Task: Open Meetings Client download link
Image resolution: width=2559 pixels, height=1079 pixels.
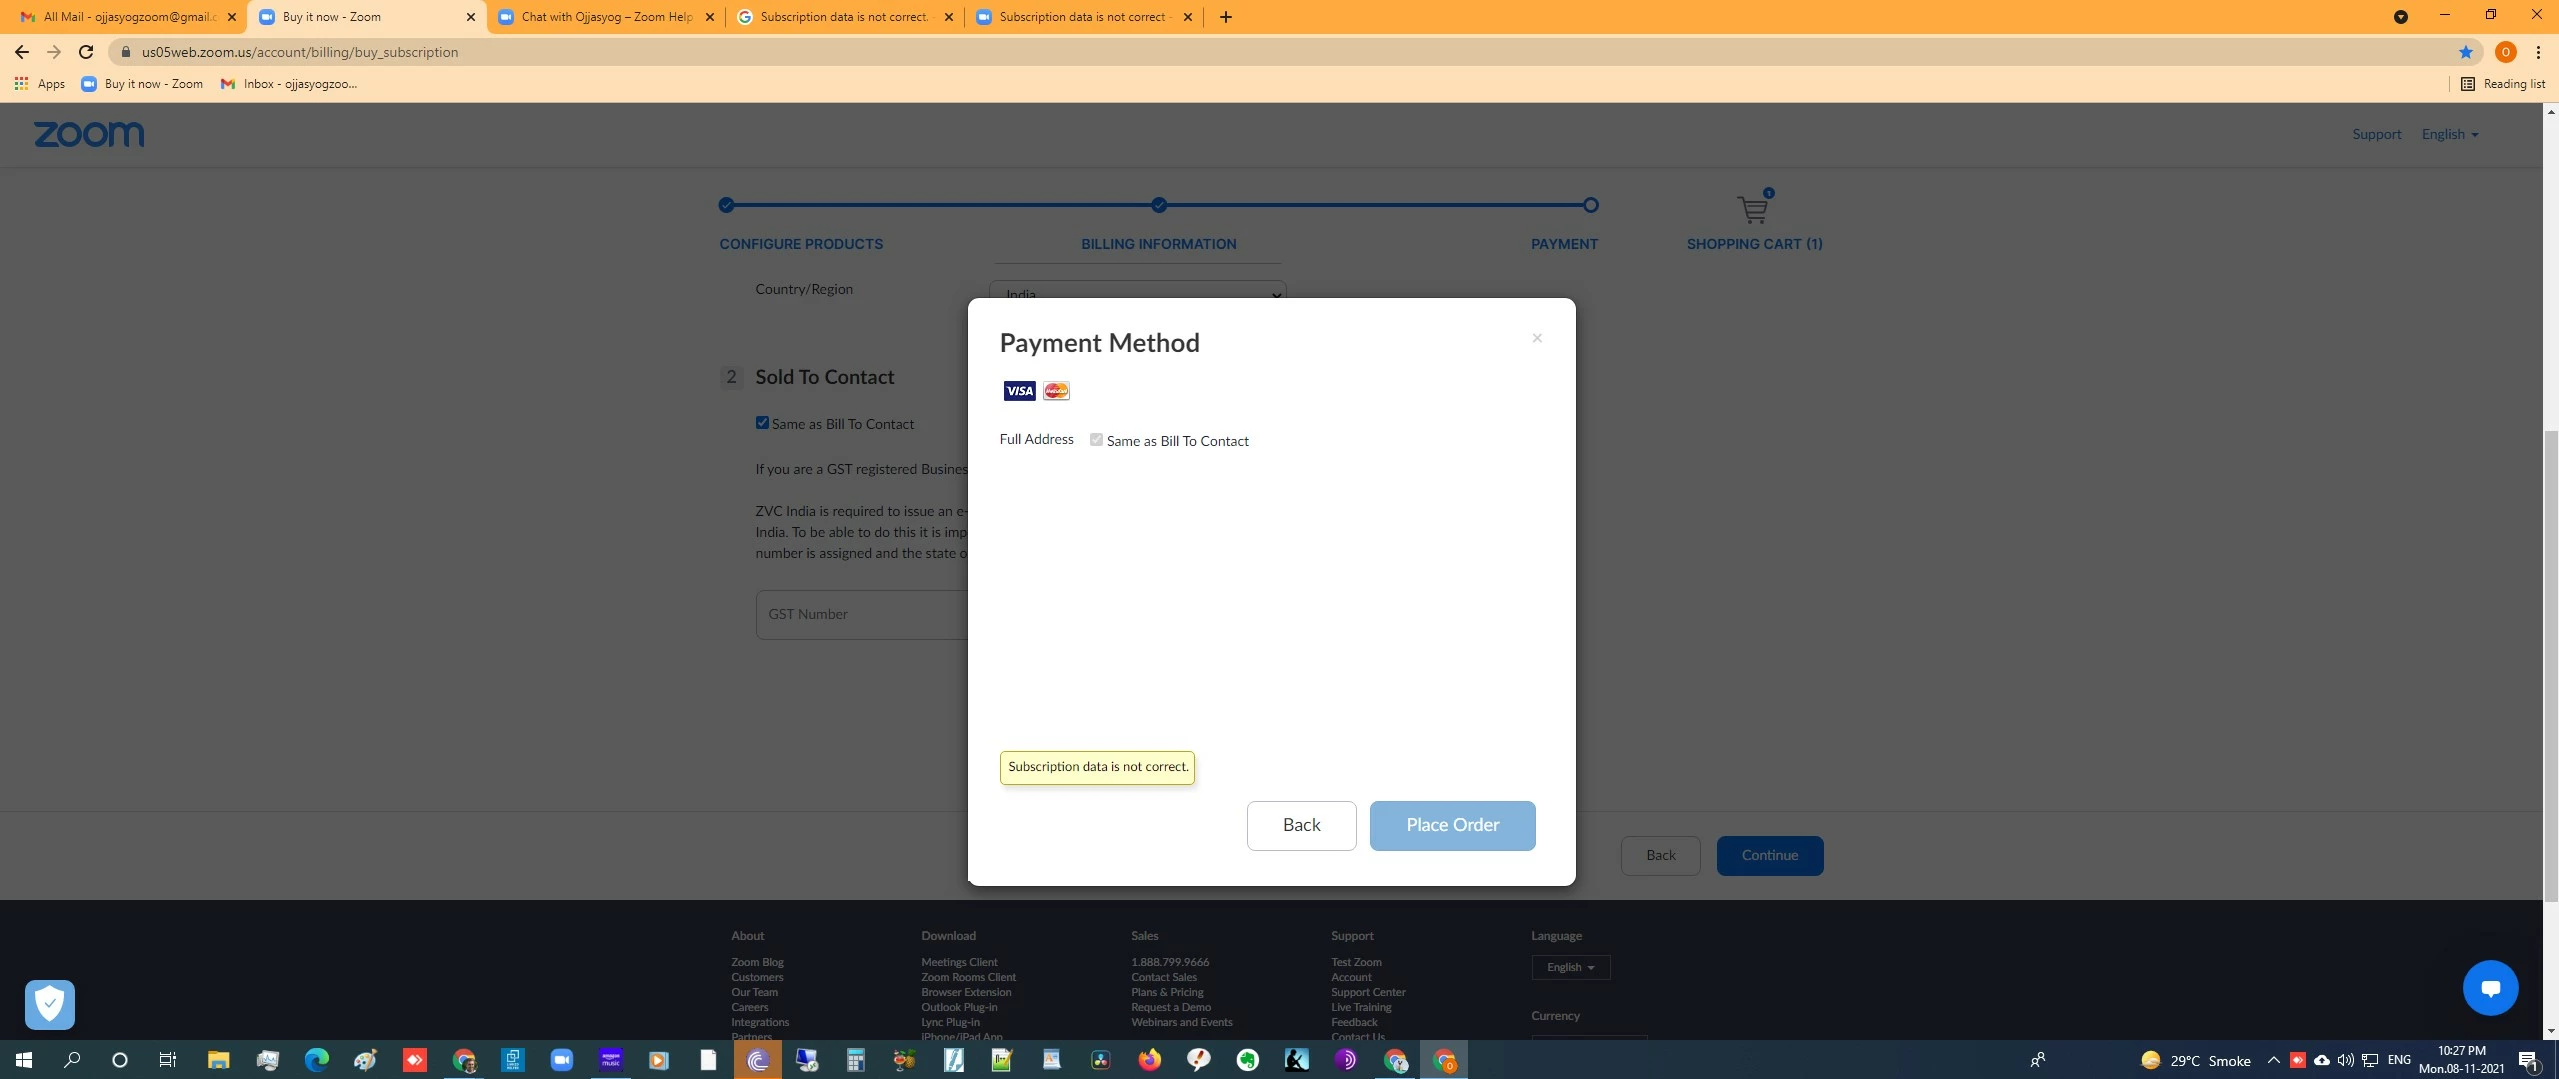Action: click(x=959, y=962)
